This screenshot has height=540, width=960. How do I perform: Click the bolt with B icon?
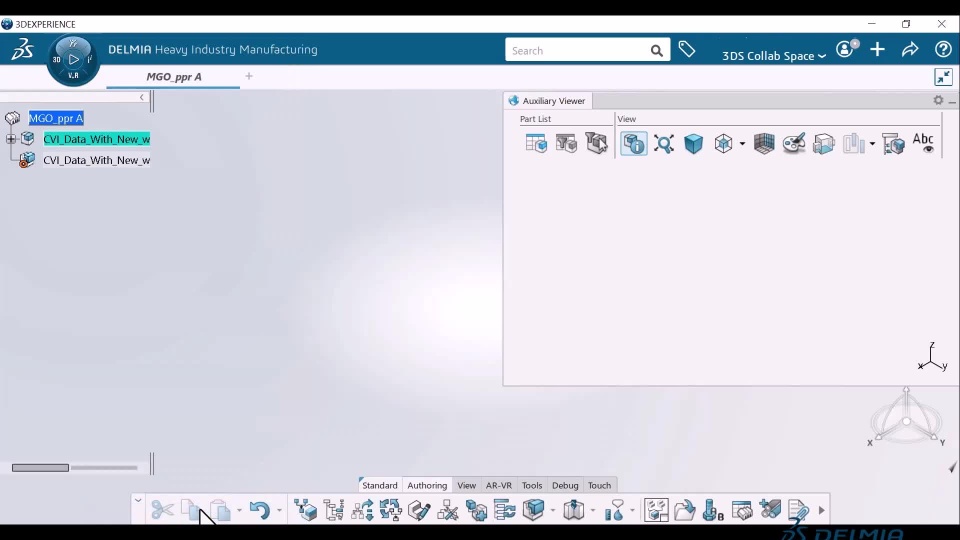tap(713, 509)
